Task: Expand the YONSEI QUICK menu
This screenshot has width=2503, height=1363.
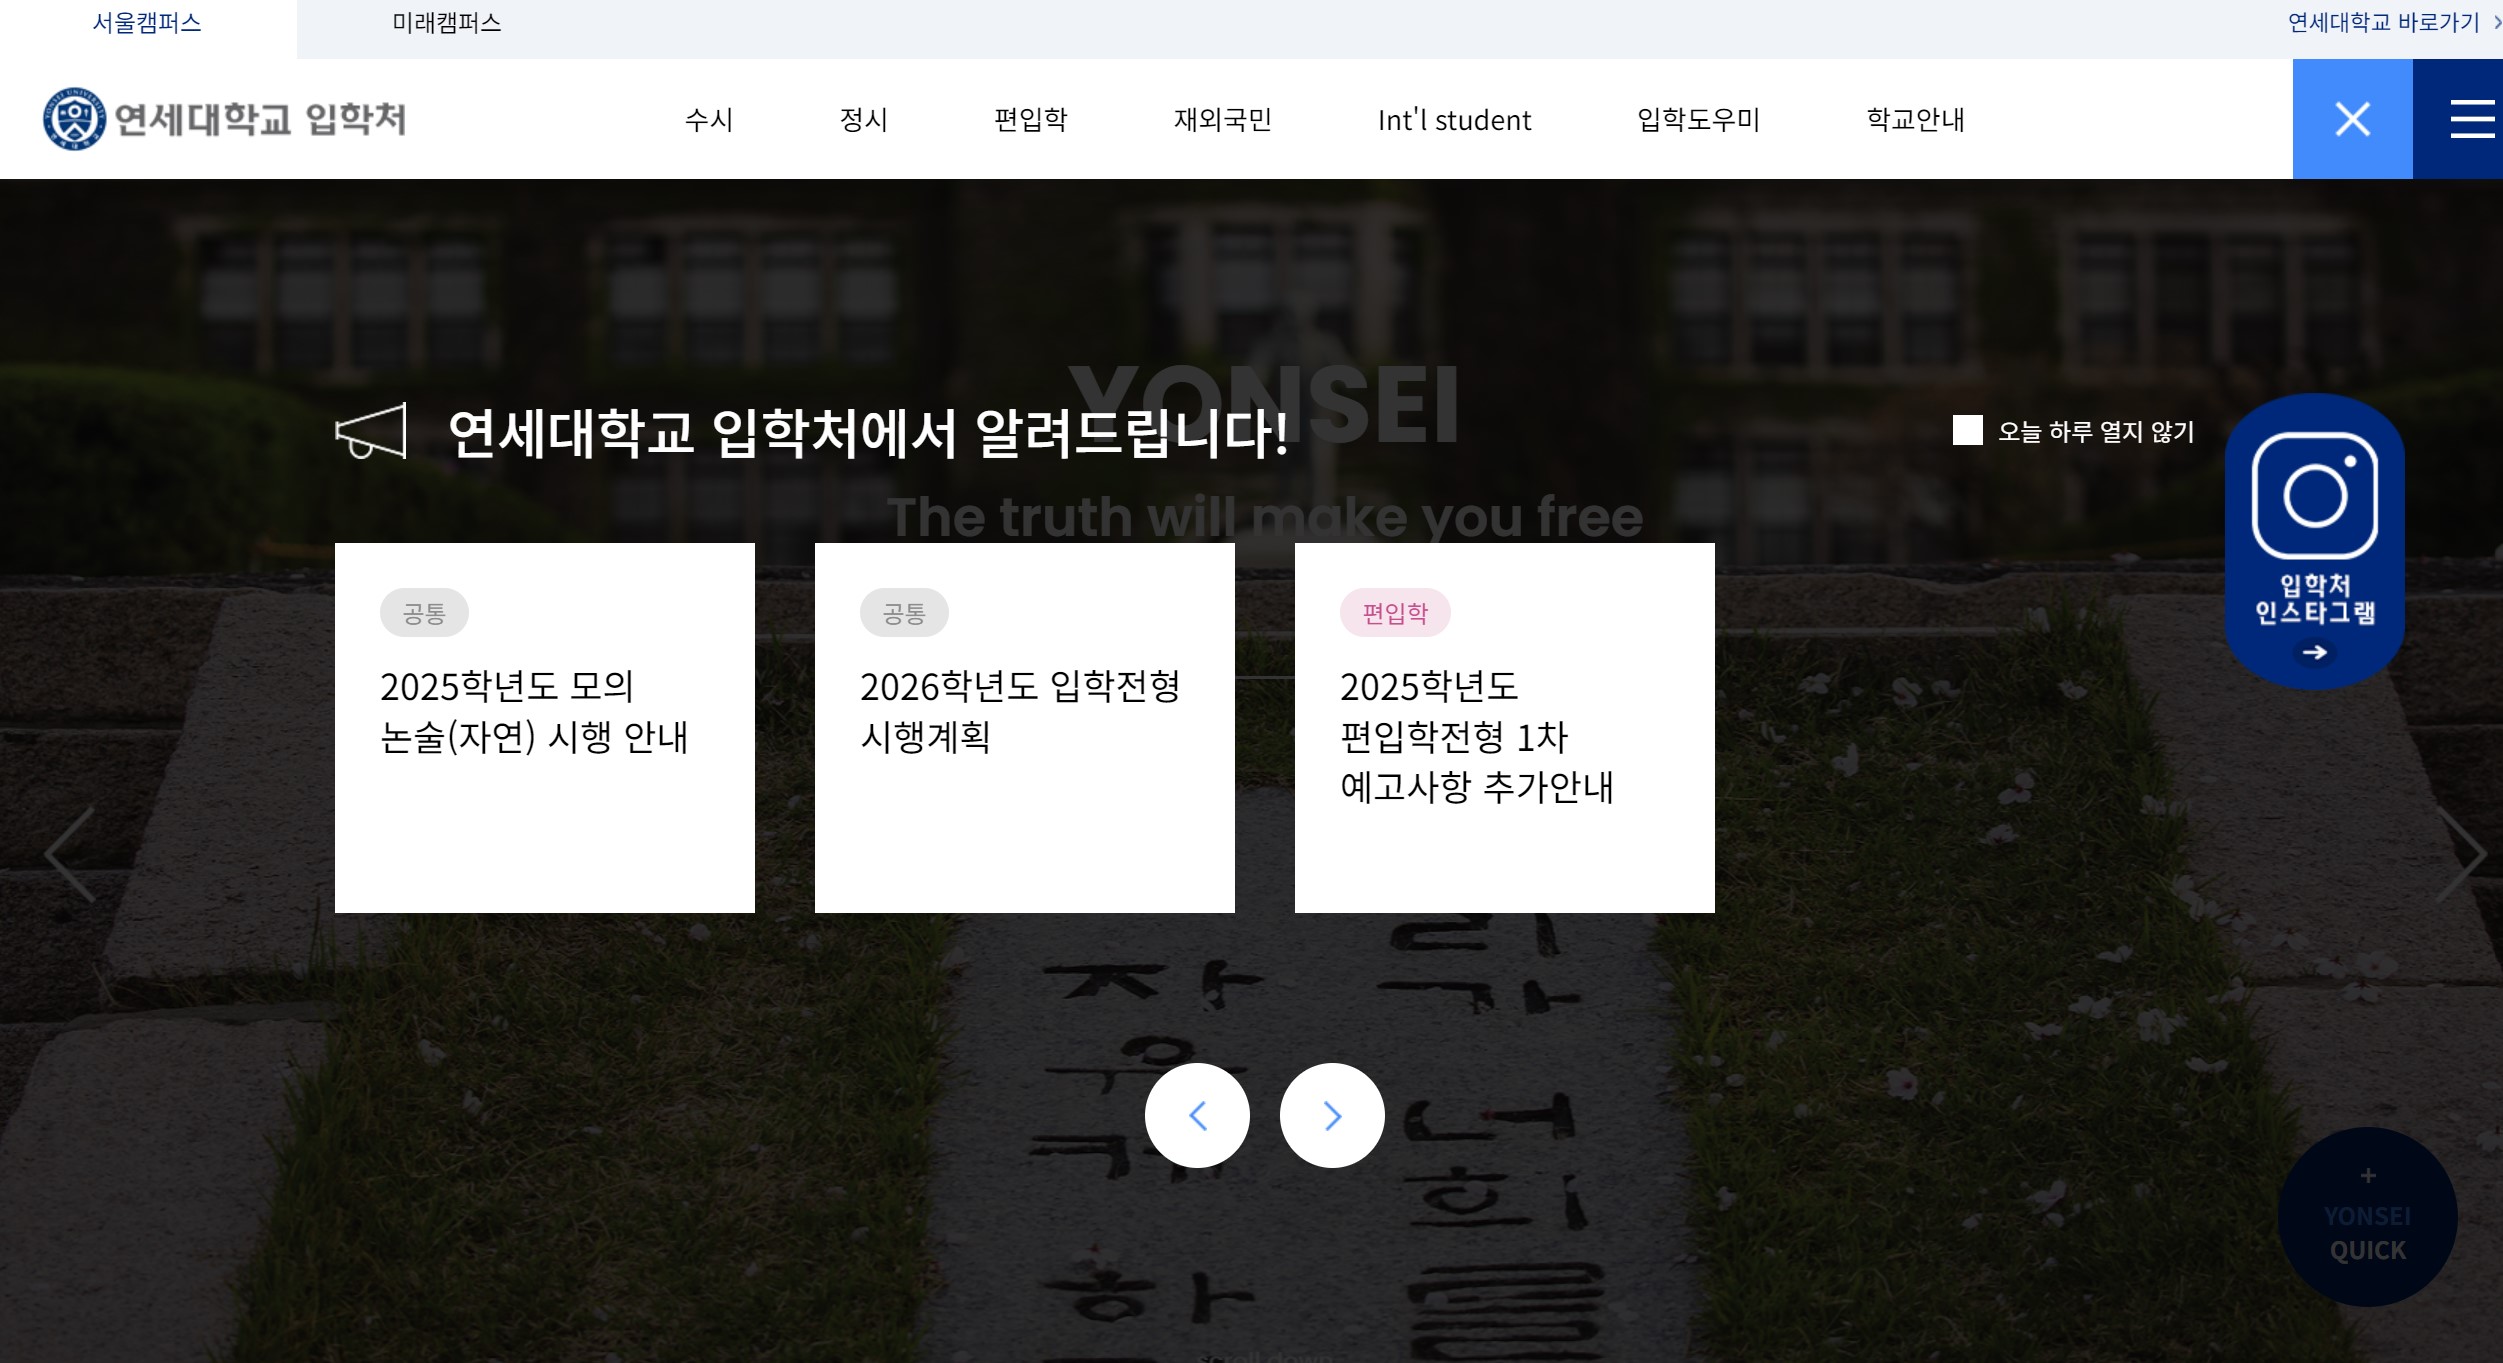Action: (x=2367, y=1217)
